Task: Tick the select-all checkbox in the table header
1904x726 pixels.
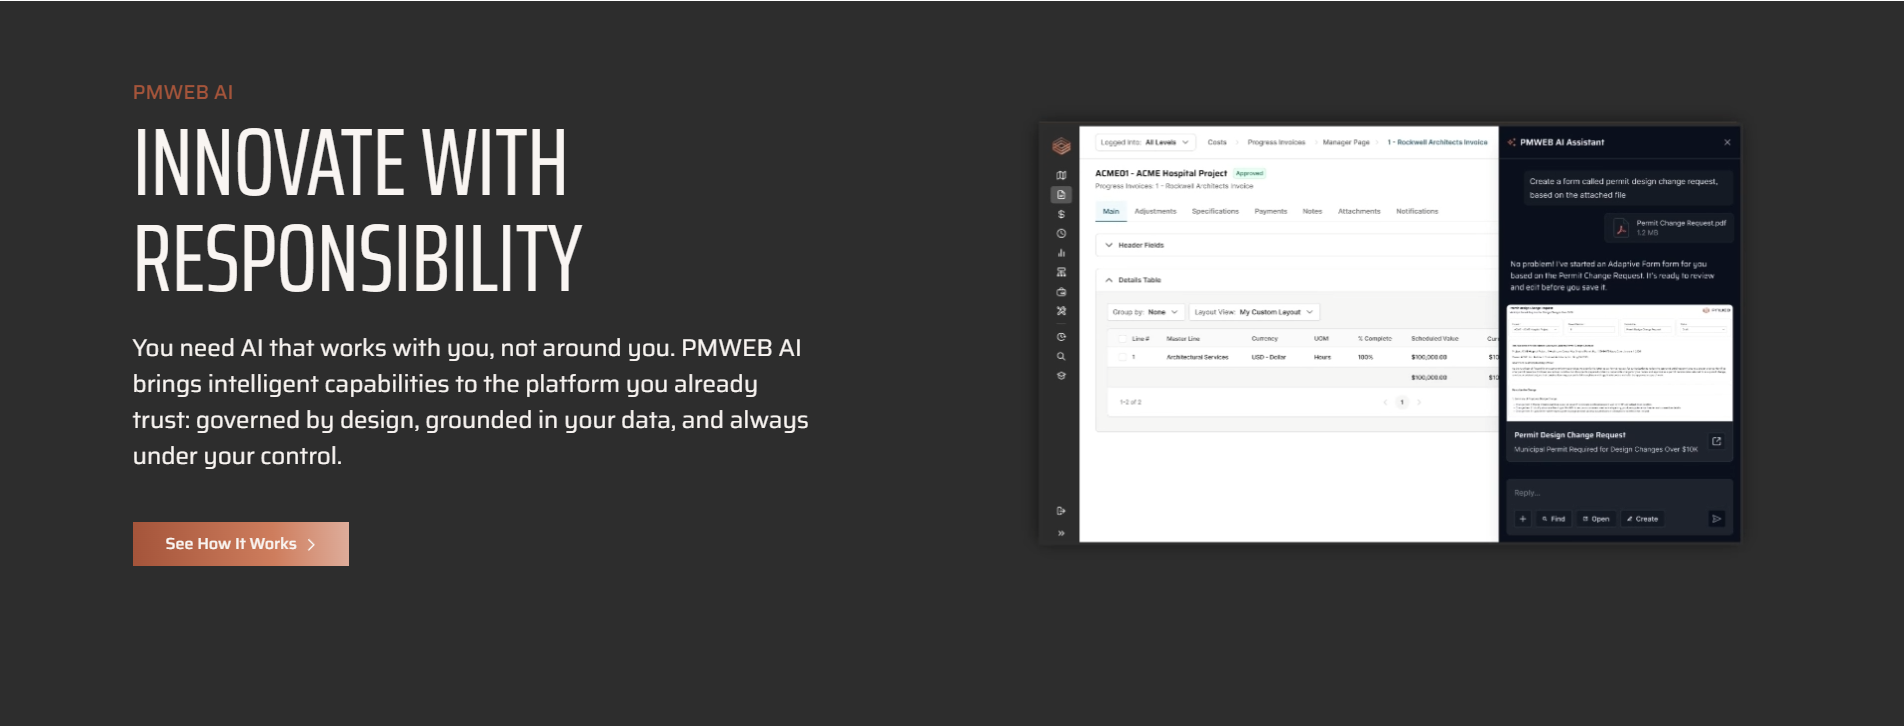Action: tap(1122, 339)
